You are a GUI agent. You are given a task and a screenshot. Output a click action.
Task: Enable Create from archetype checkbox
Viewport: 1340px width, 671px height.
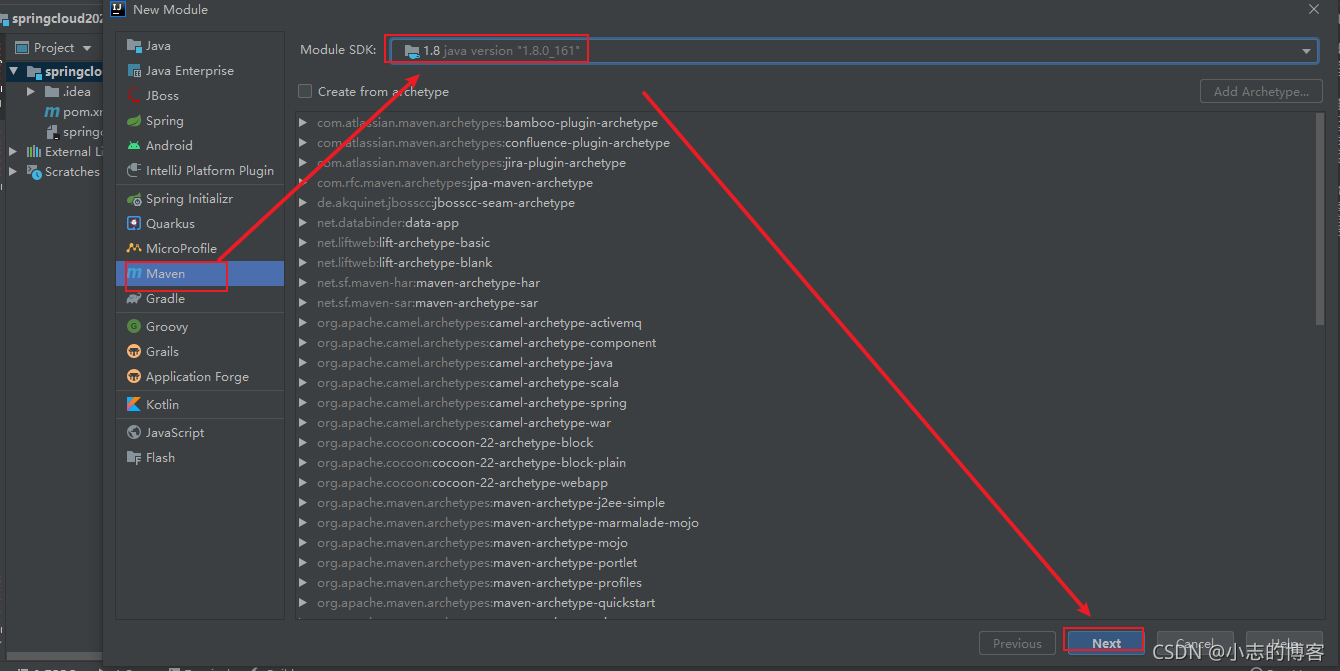(305, 91)
